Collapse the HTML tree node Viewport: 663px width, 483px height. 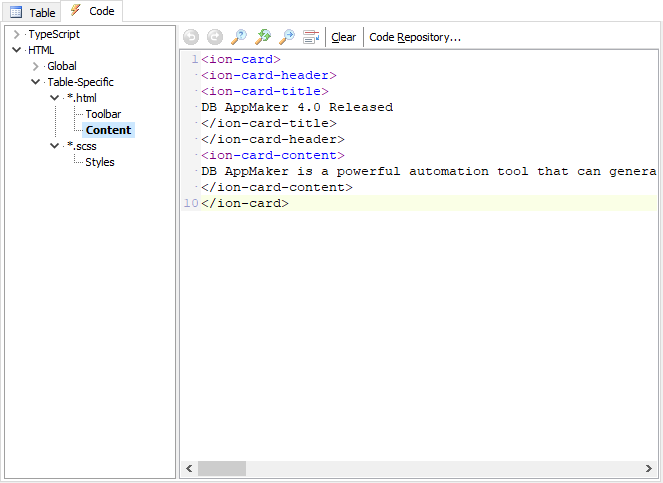tap(16, 50)
